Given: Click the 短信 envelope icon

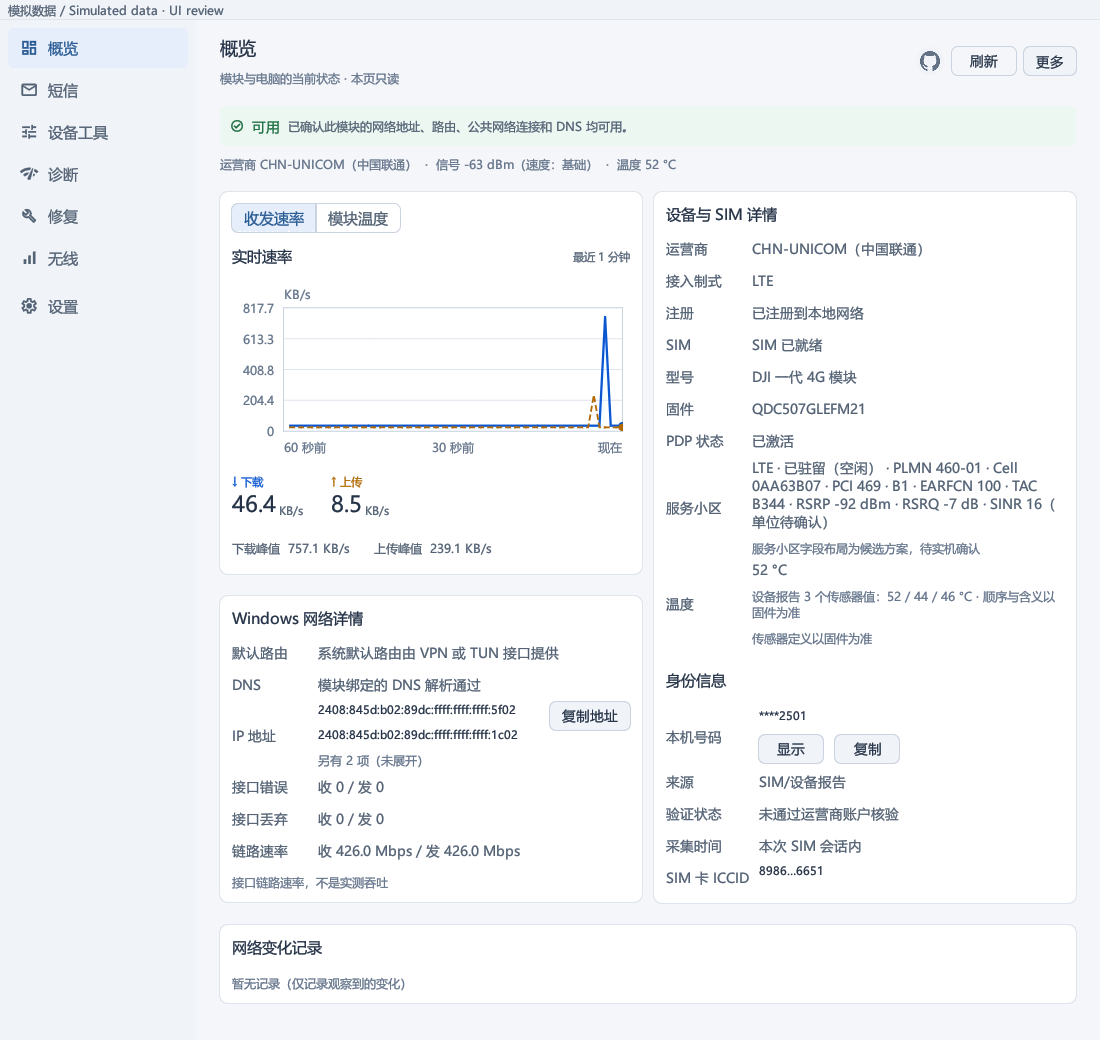Looking at the screenshot, I should 29,90.
